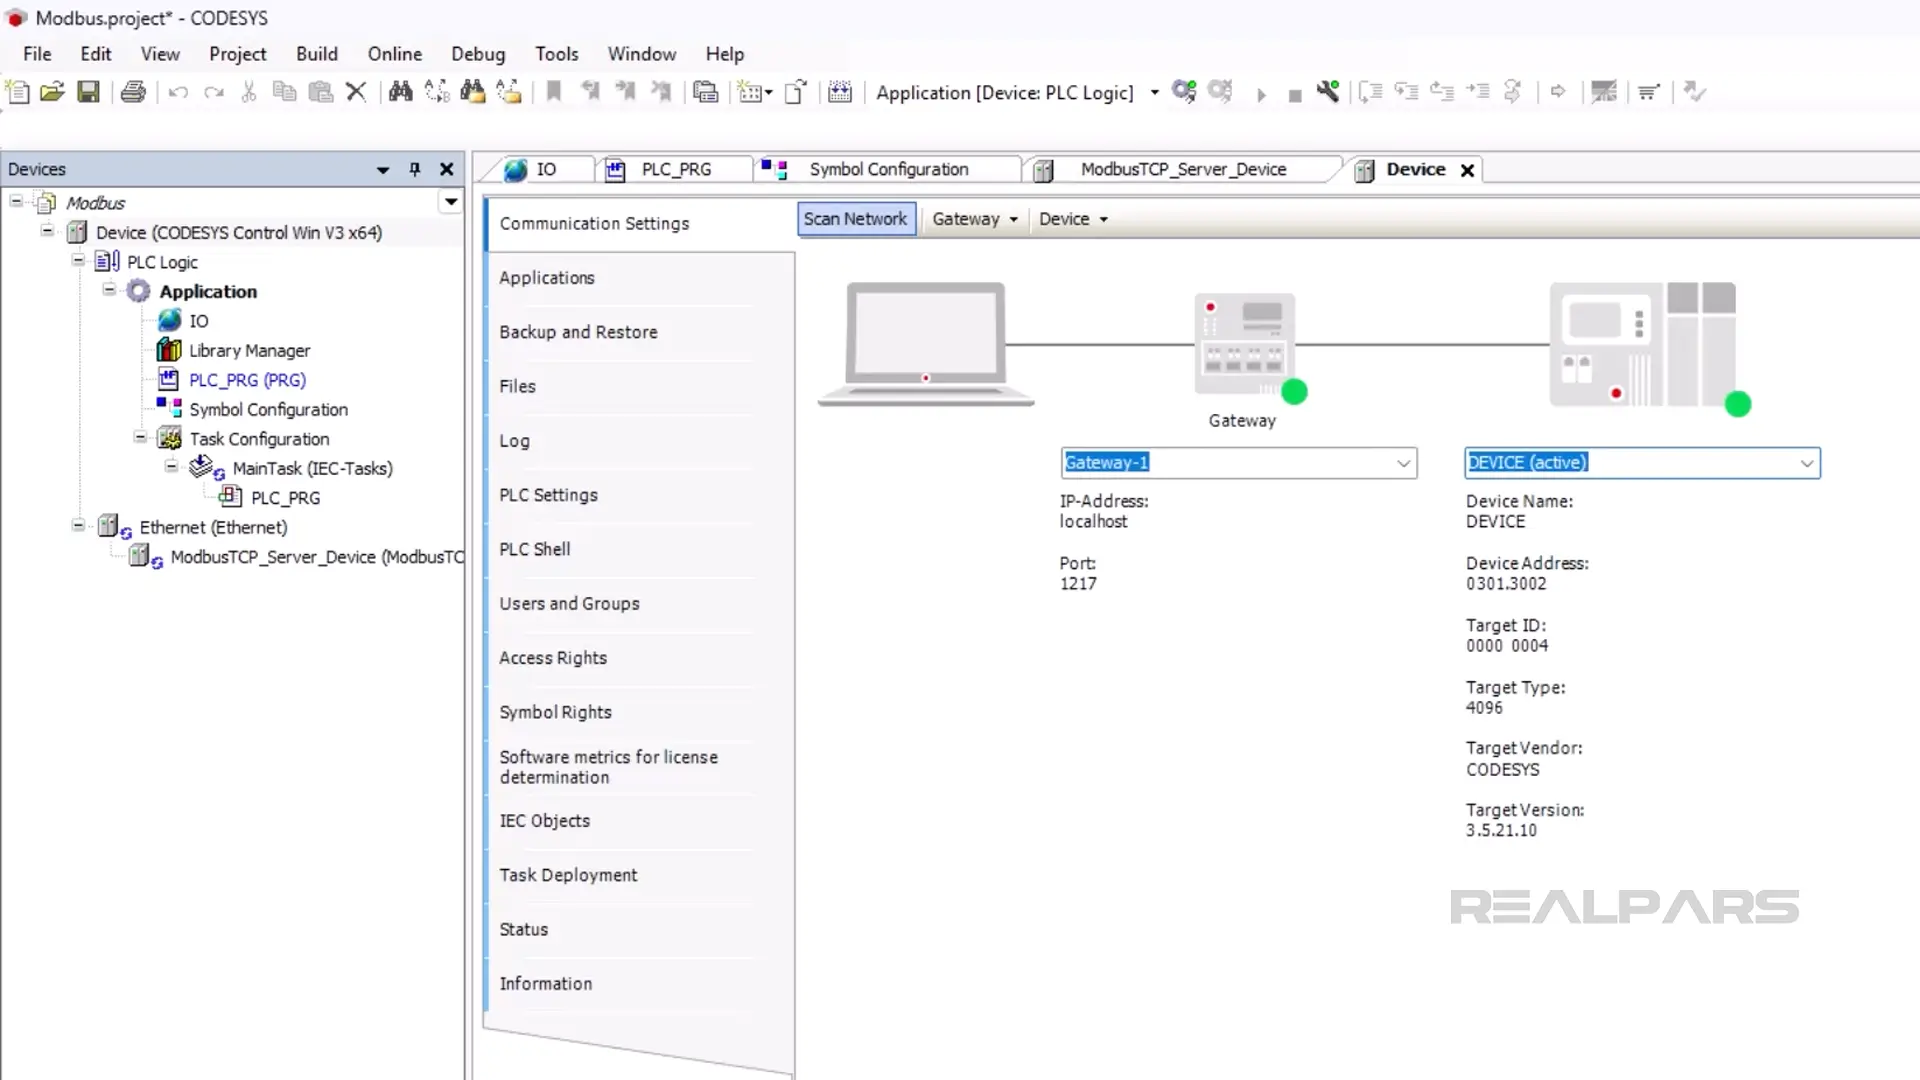The height and width of the screenshot is (1080, 1920).
Task: Open the Debug menu
Action: coord(478,54)
